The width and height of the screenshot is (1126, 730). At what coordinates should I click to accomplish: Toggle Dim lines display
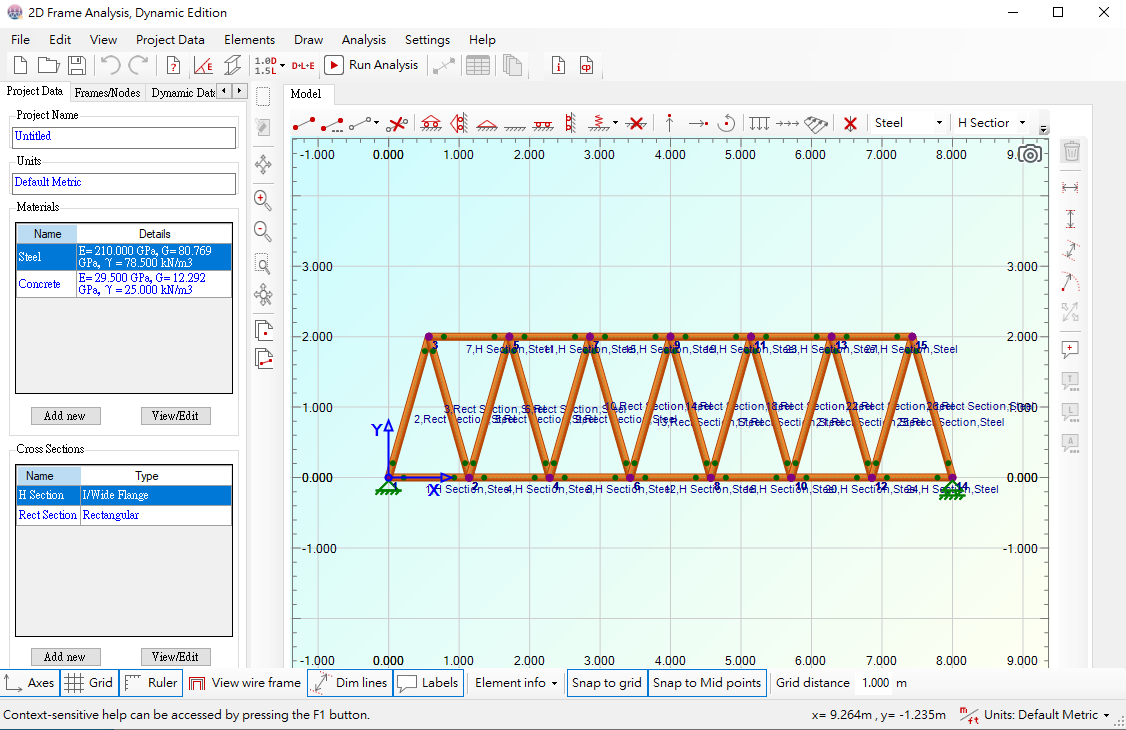(x=350, y=683)
